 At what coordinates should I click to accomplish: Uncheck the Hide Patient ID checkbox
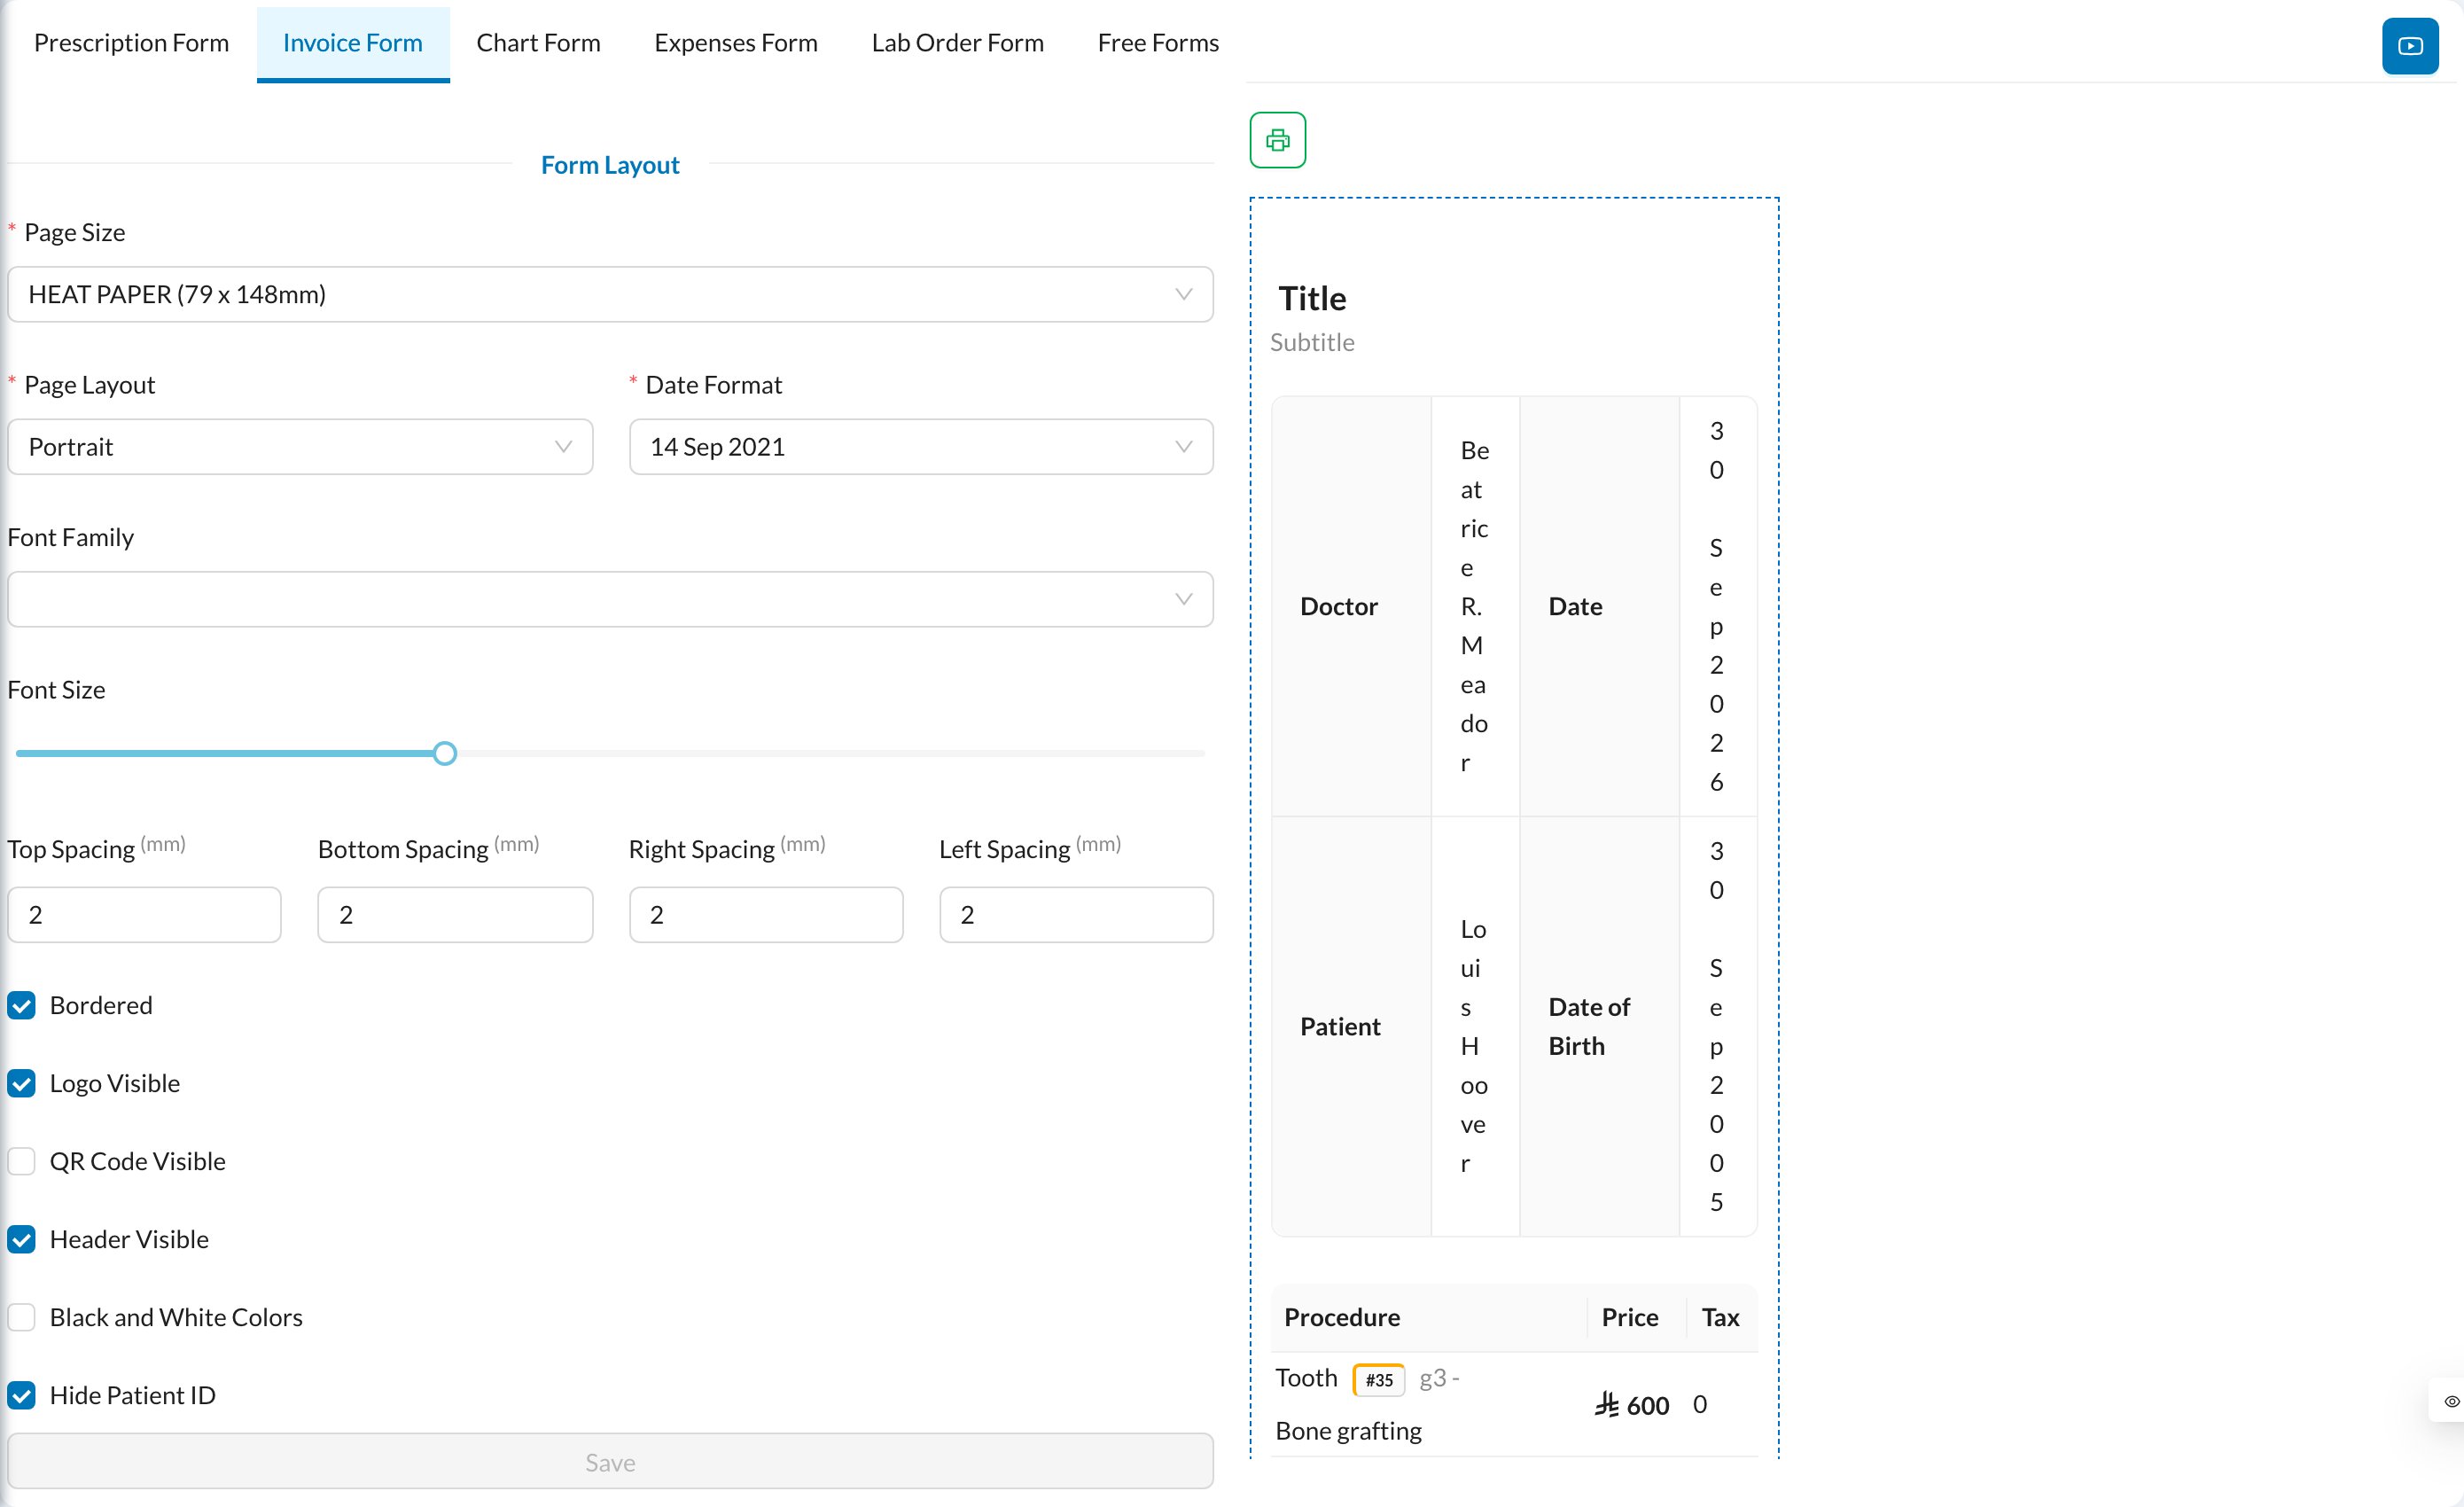tap(22, 1395)
